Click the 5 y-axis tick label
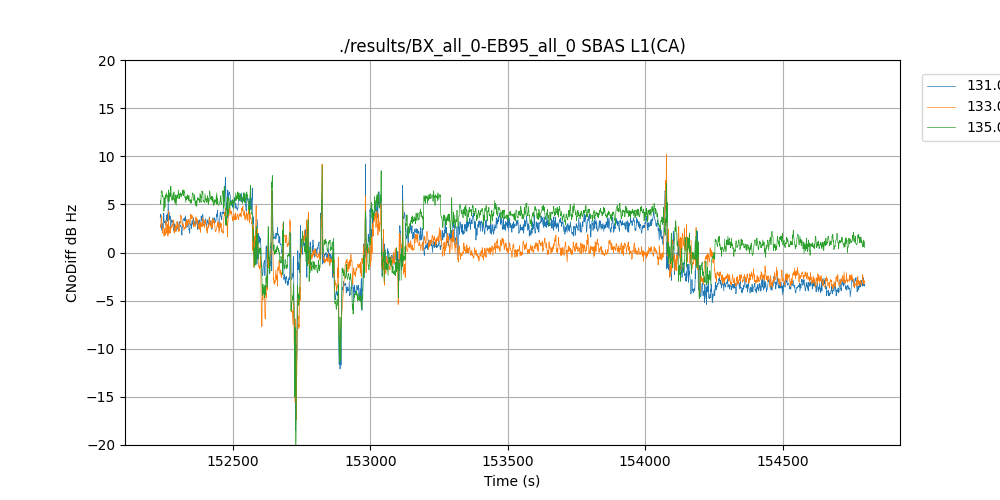This screenshot has width=1000, height=500. coord(112,205)
